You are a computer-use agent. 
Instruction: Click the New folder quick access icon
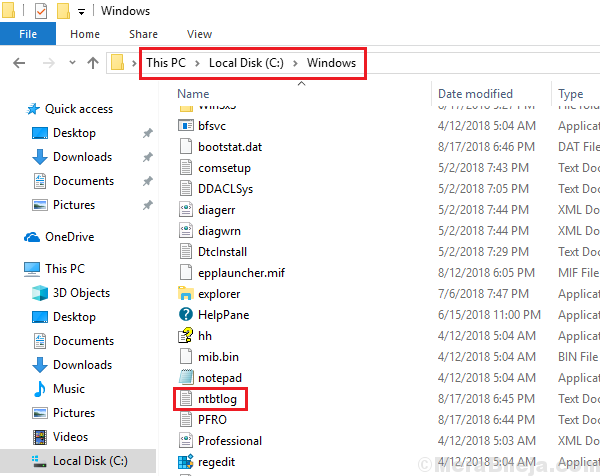click(63, 11)
